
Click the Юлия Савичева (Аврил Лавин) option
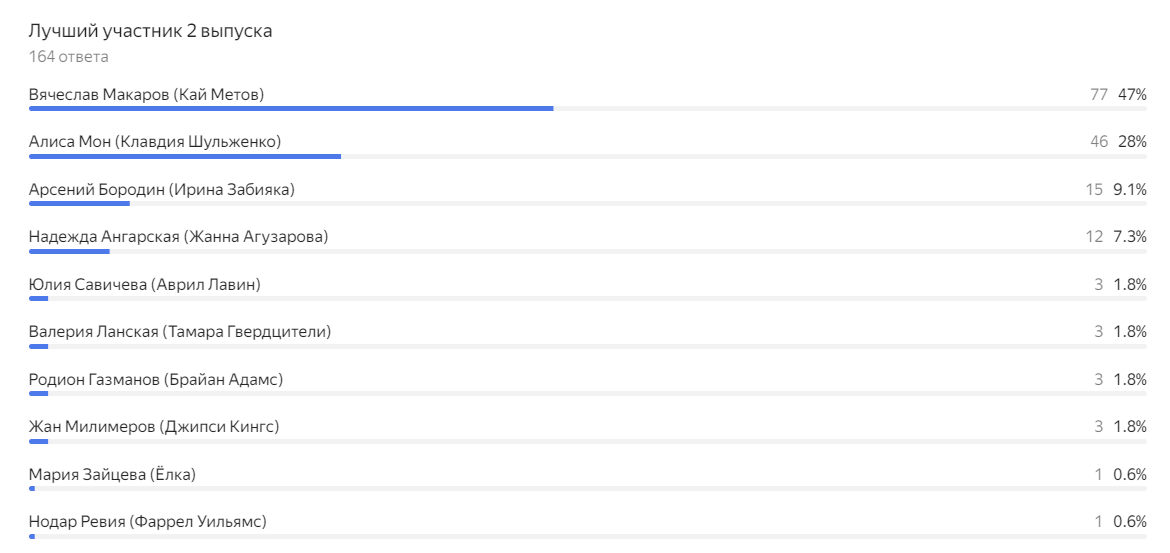coord(144,285)
